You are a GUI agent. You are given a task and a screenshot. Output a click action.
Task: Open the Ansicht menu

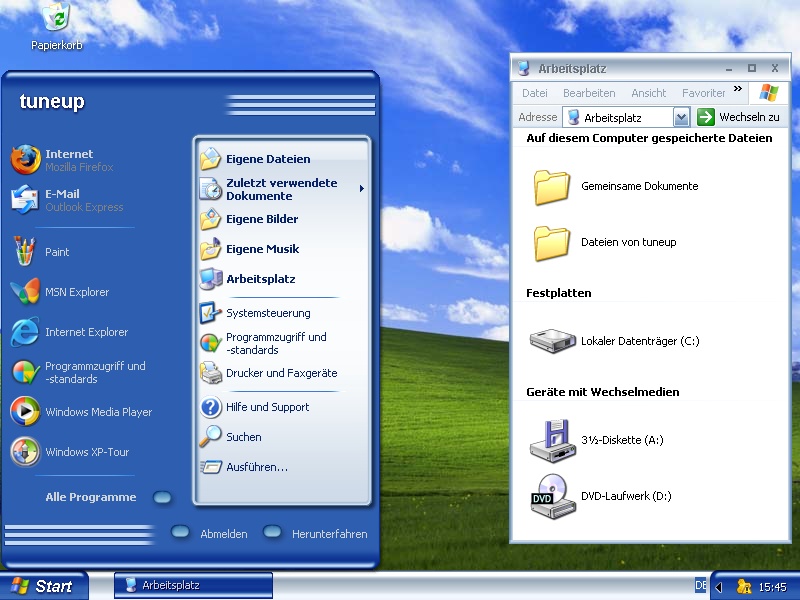(648, 93)
